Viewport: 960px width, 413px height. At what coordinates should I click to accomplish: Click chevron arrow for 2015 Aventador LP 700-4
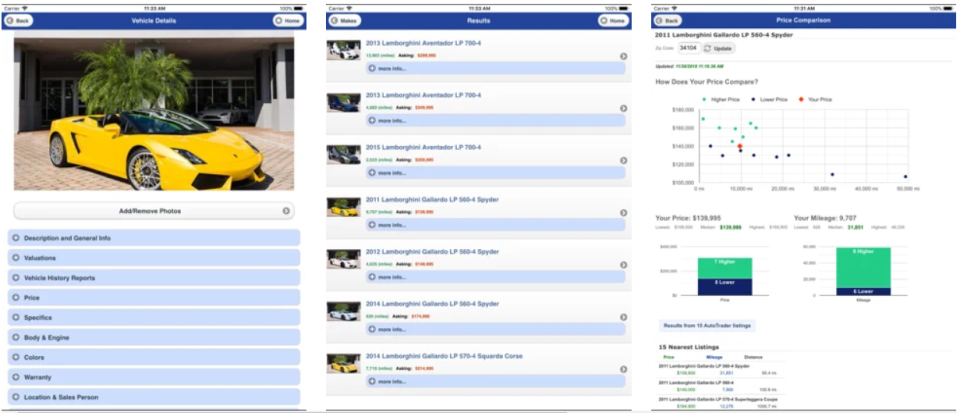click(623, 160)
